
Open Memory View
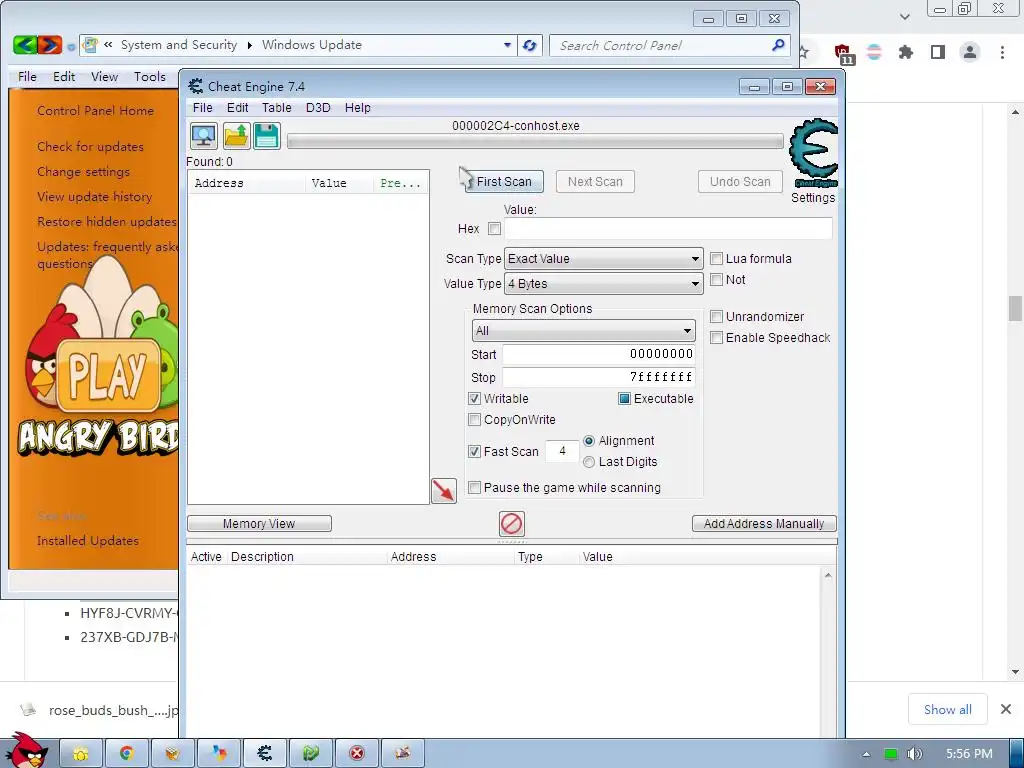pos(259,524)
